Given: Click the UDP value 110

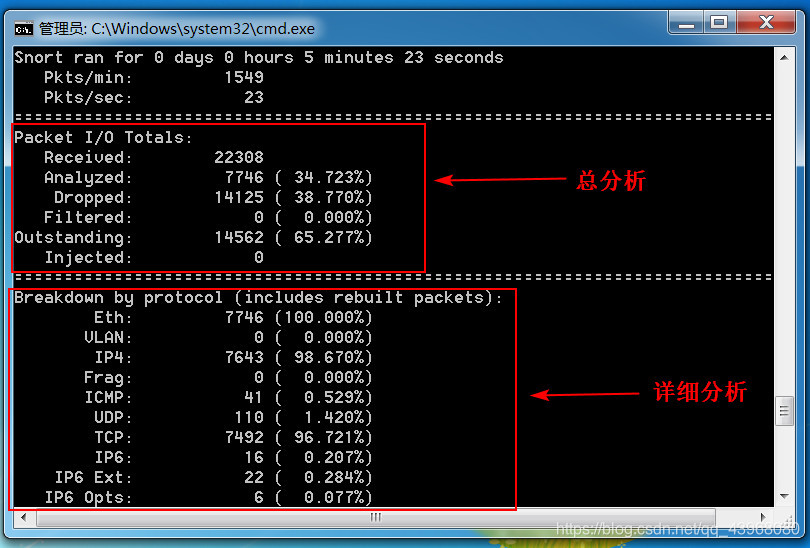Looking at the screenshot, I should pyautogui.click(x=248, y=417).
